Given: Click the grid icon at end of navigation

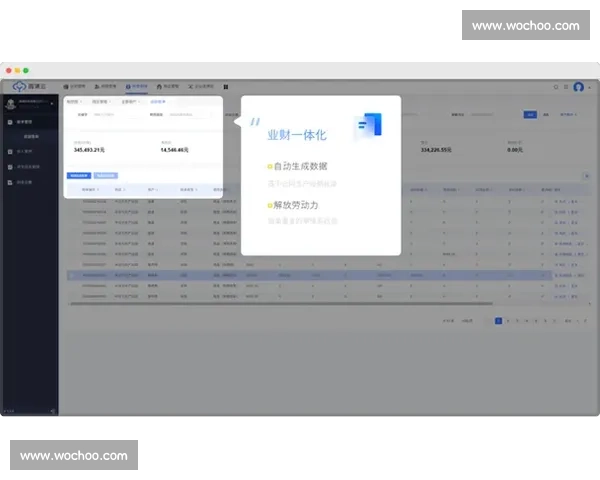Looking at the screenshot, I should point(226,87).
